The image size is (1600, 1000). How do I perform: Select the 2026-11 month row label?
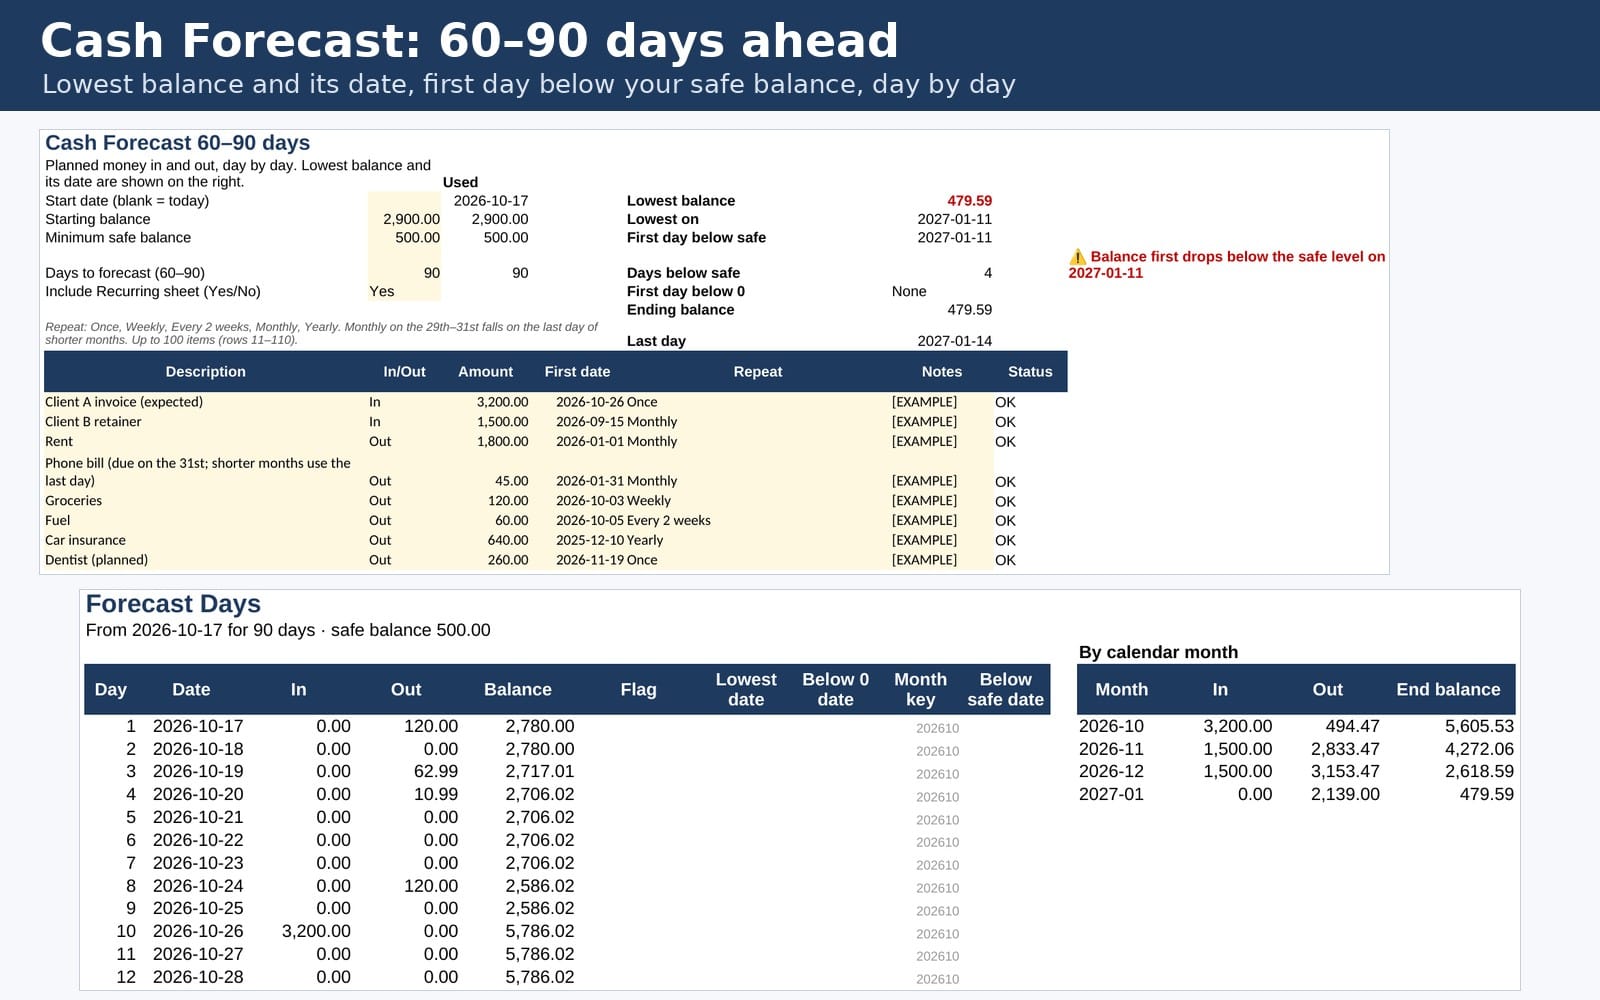point(1111,750)
